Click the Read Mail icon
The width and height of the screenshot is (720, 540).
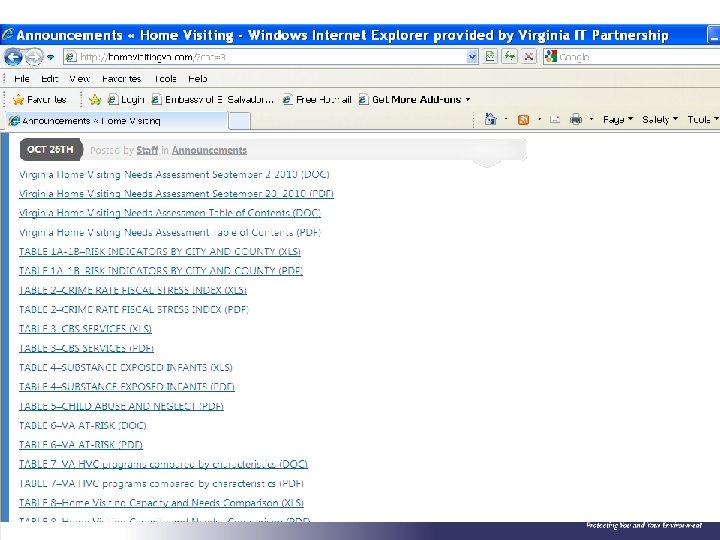coord(555,120)
